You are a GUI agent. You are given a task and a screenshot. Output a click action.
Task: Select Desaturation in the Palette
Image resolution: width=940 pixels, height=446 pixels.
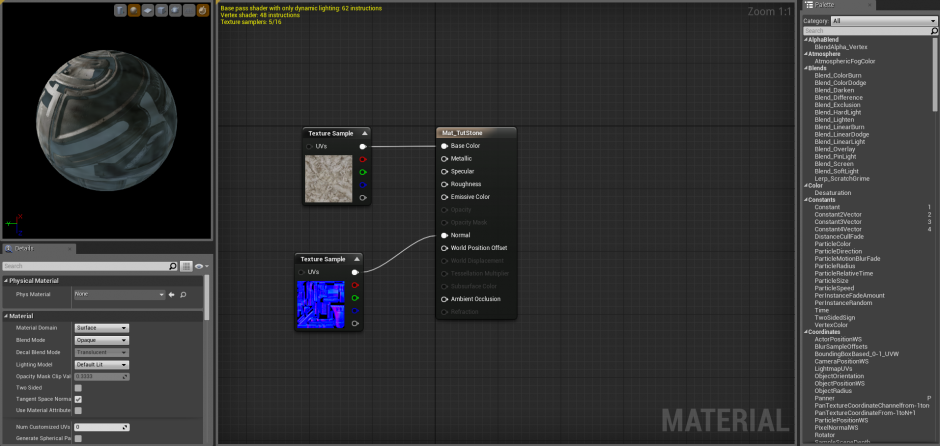coord(833,193)
